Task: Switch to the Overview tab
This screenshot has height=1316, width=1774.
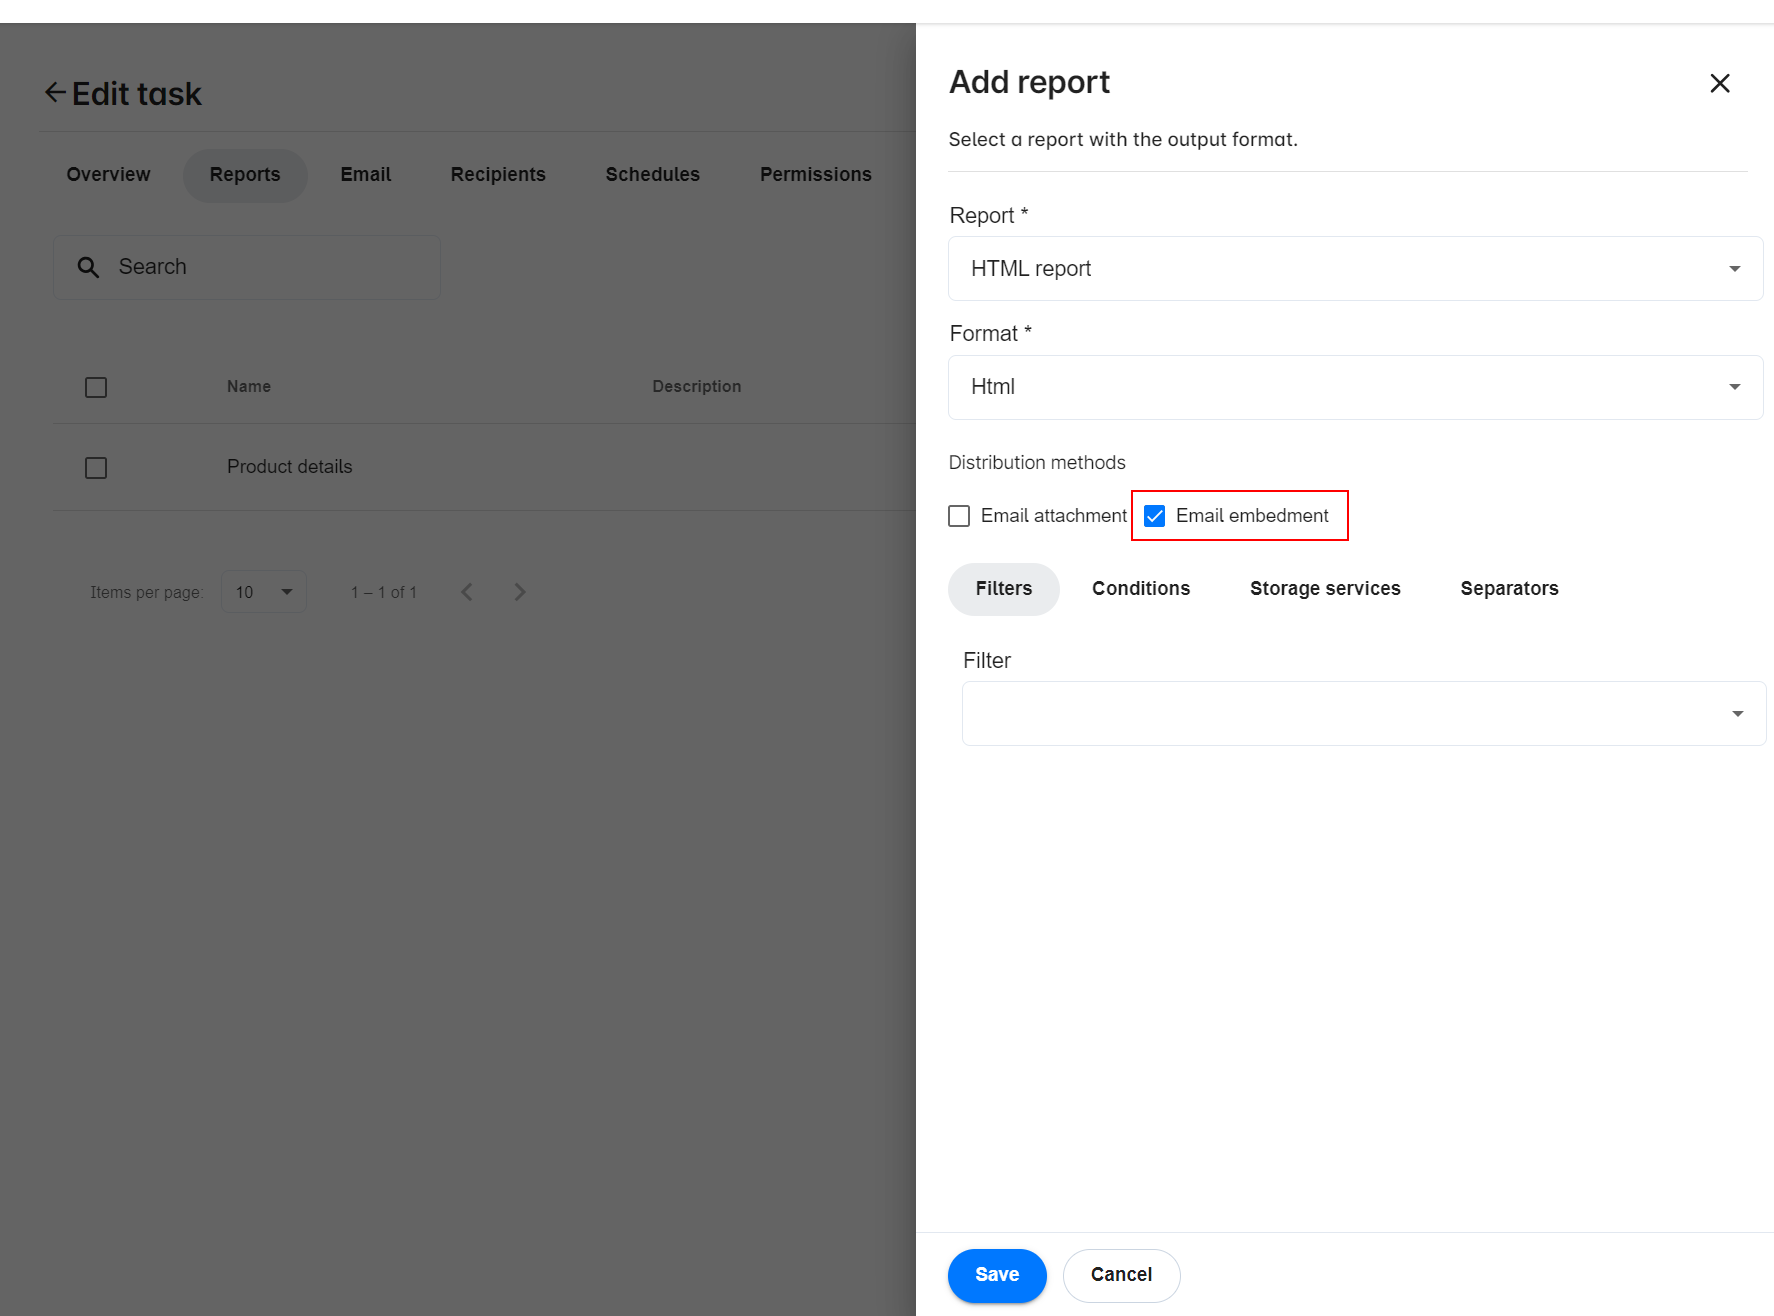Action: tap(108, 174)
